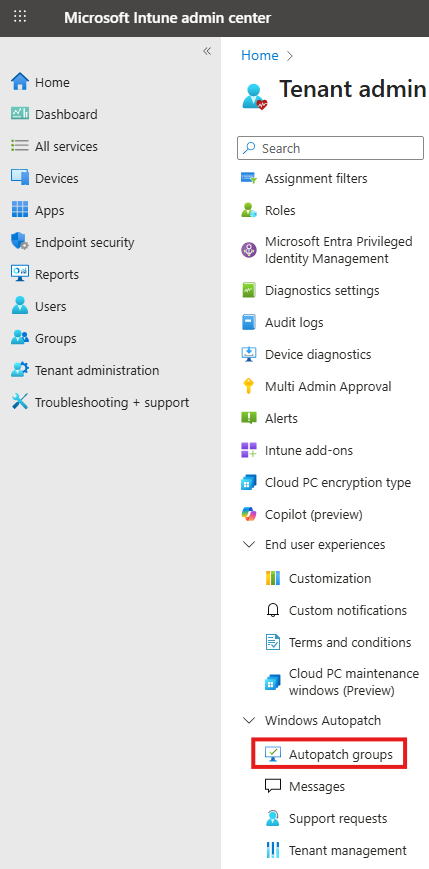Open Copilot (preview) item
429x869 pixels.
click(x=314, y=514)
